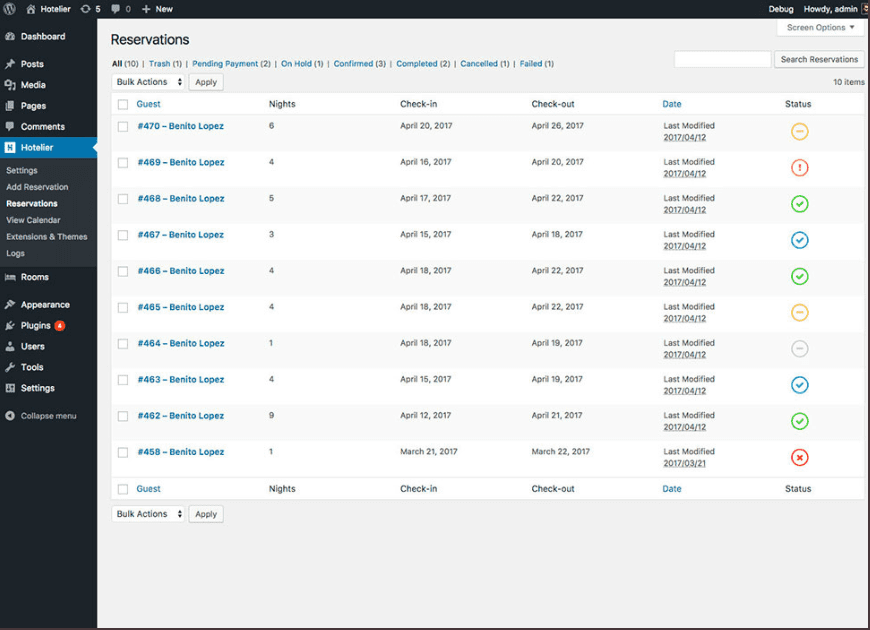Check the box for reservation #468

tap(123, 199)
